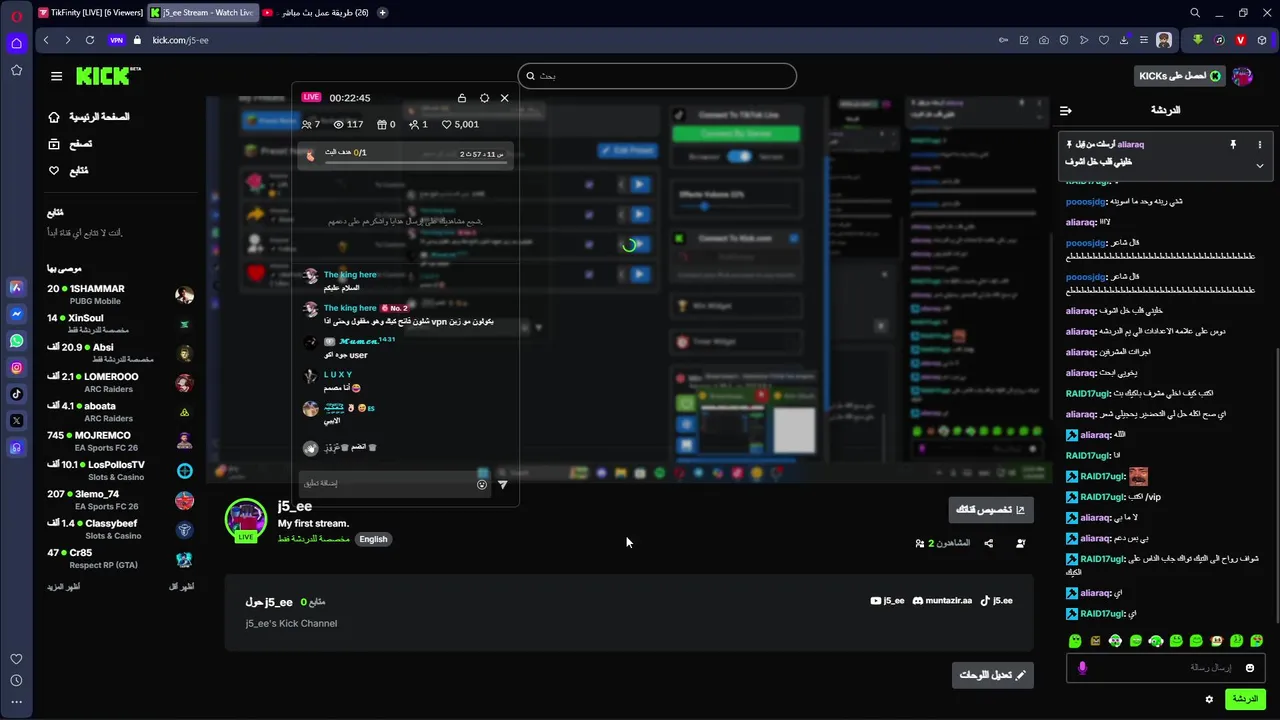
Task: Open Classybeef recommended channel
Action: point(120,529)
